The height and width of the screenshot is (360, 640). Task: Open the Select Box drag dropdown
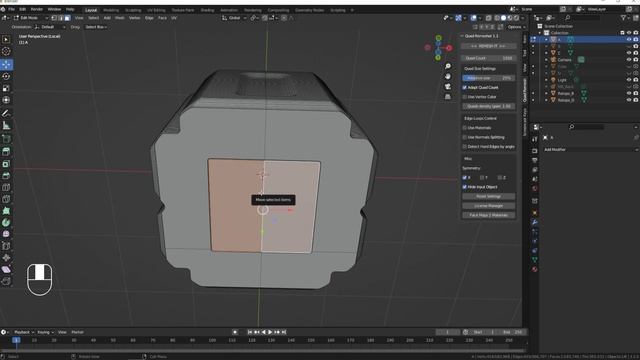tap(96, 27)
